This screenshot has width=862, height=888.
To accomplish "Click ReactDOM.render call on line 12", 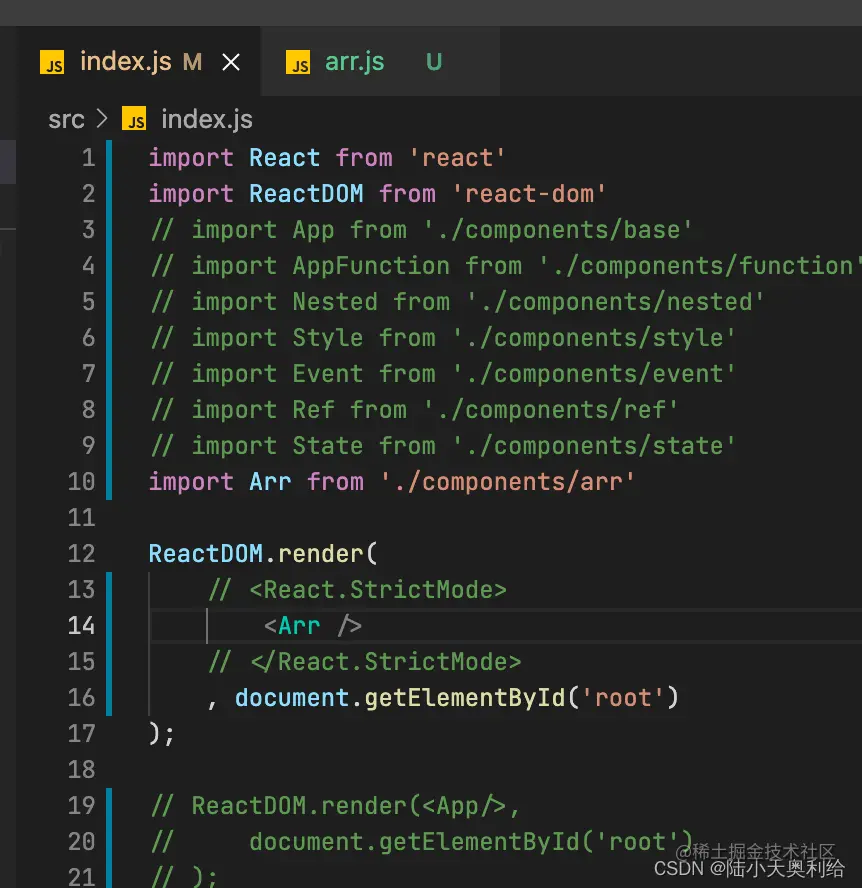I will [x=263, y=554].
